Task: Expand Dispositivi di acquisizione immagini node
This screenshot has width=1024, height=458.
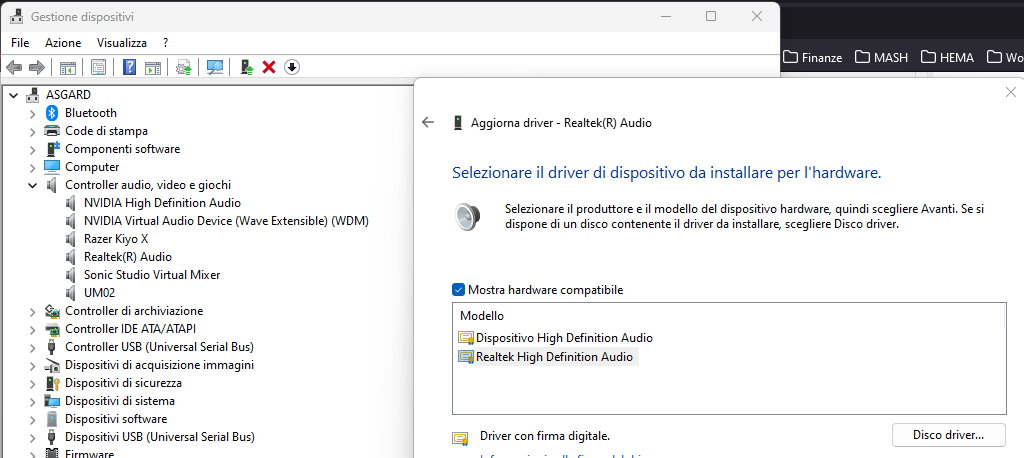Action: click(33, 365)
